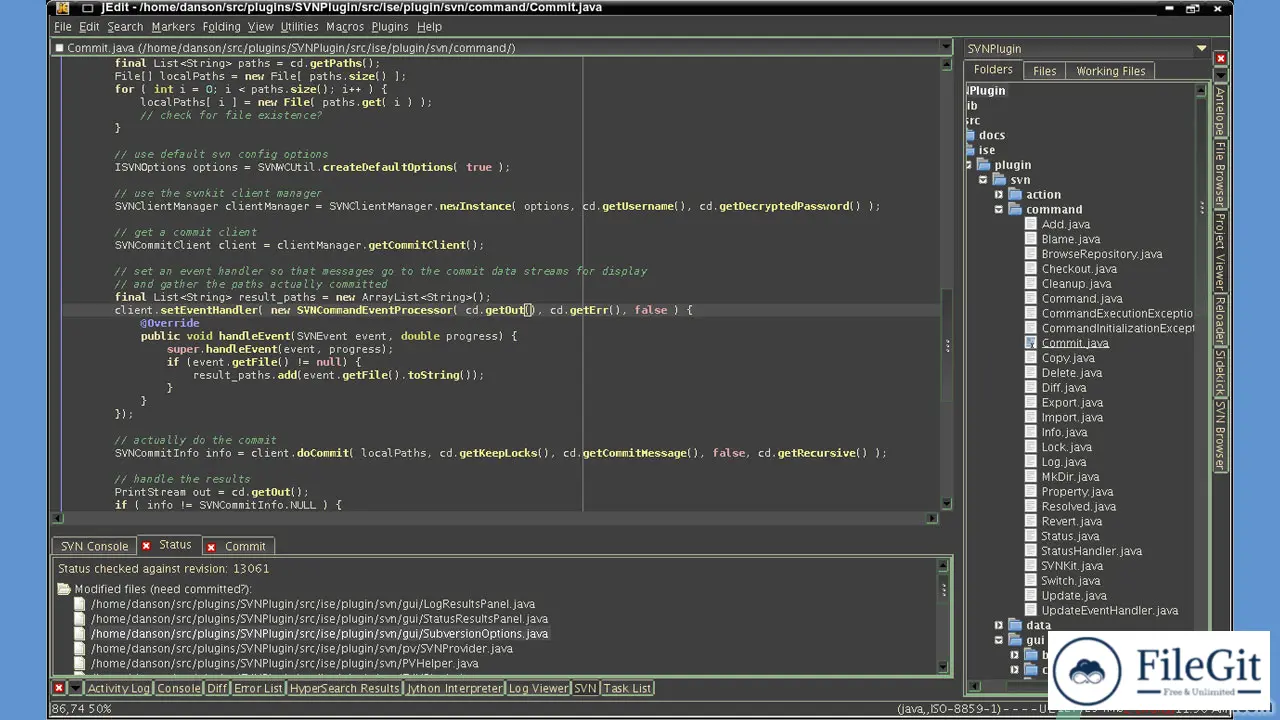
Task: Click the StatusHandler.java file icon
Action: (1031, 551)
